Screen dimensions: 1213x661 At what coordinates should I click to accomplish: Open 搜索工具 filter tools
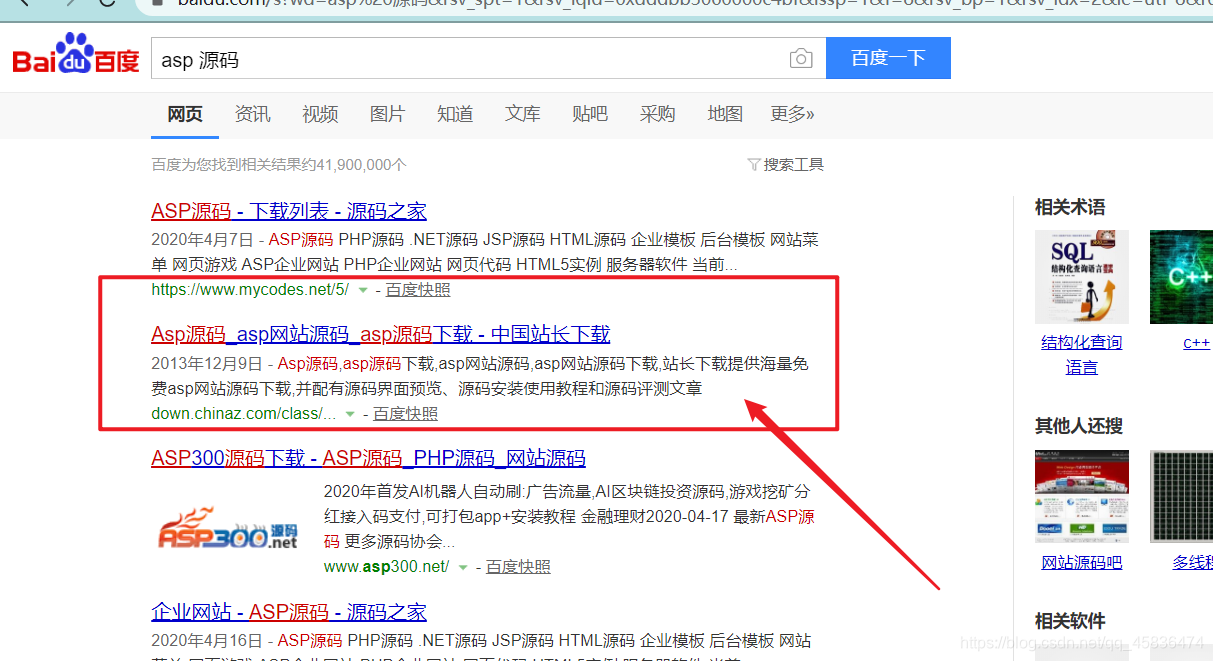[x=786, y=164]
